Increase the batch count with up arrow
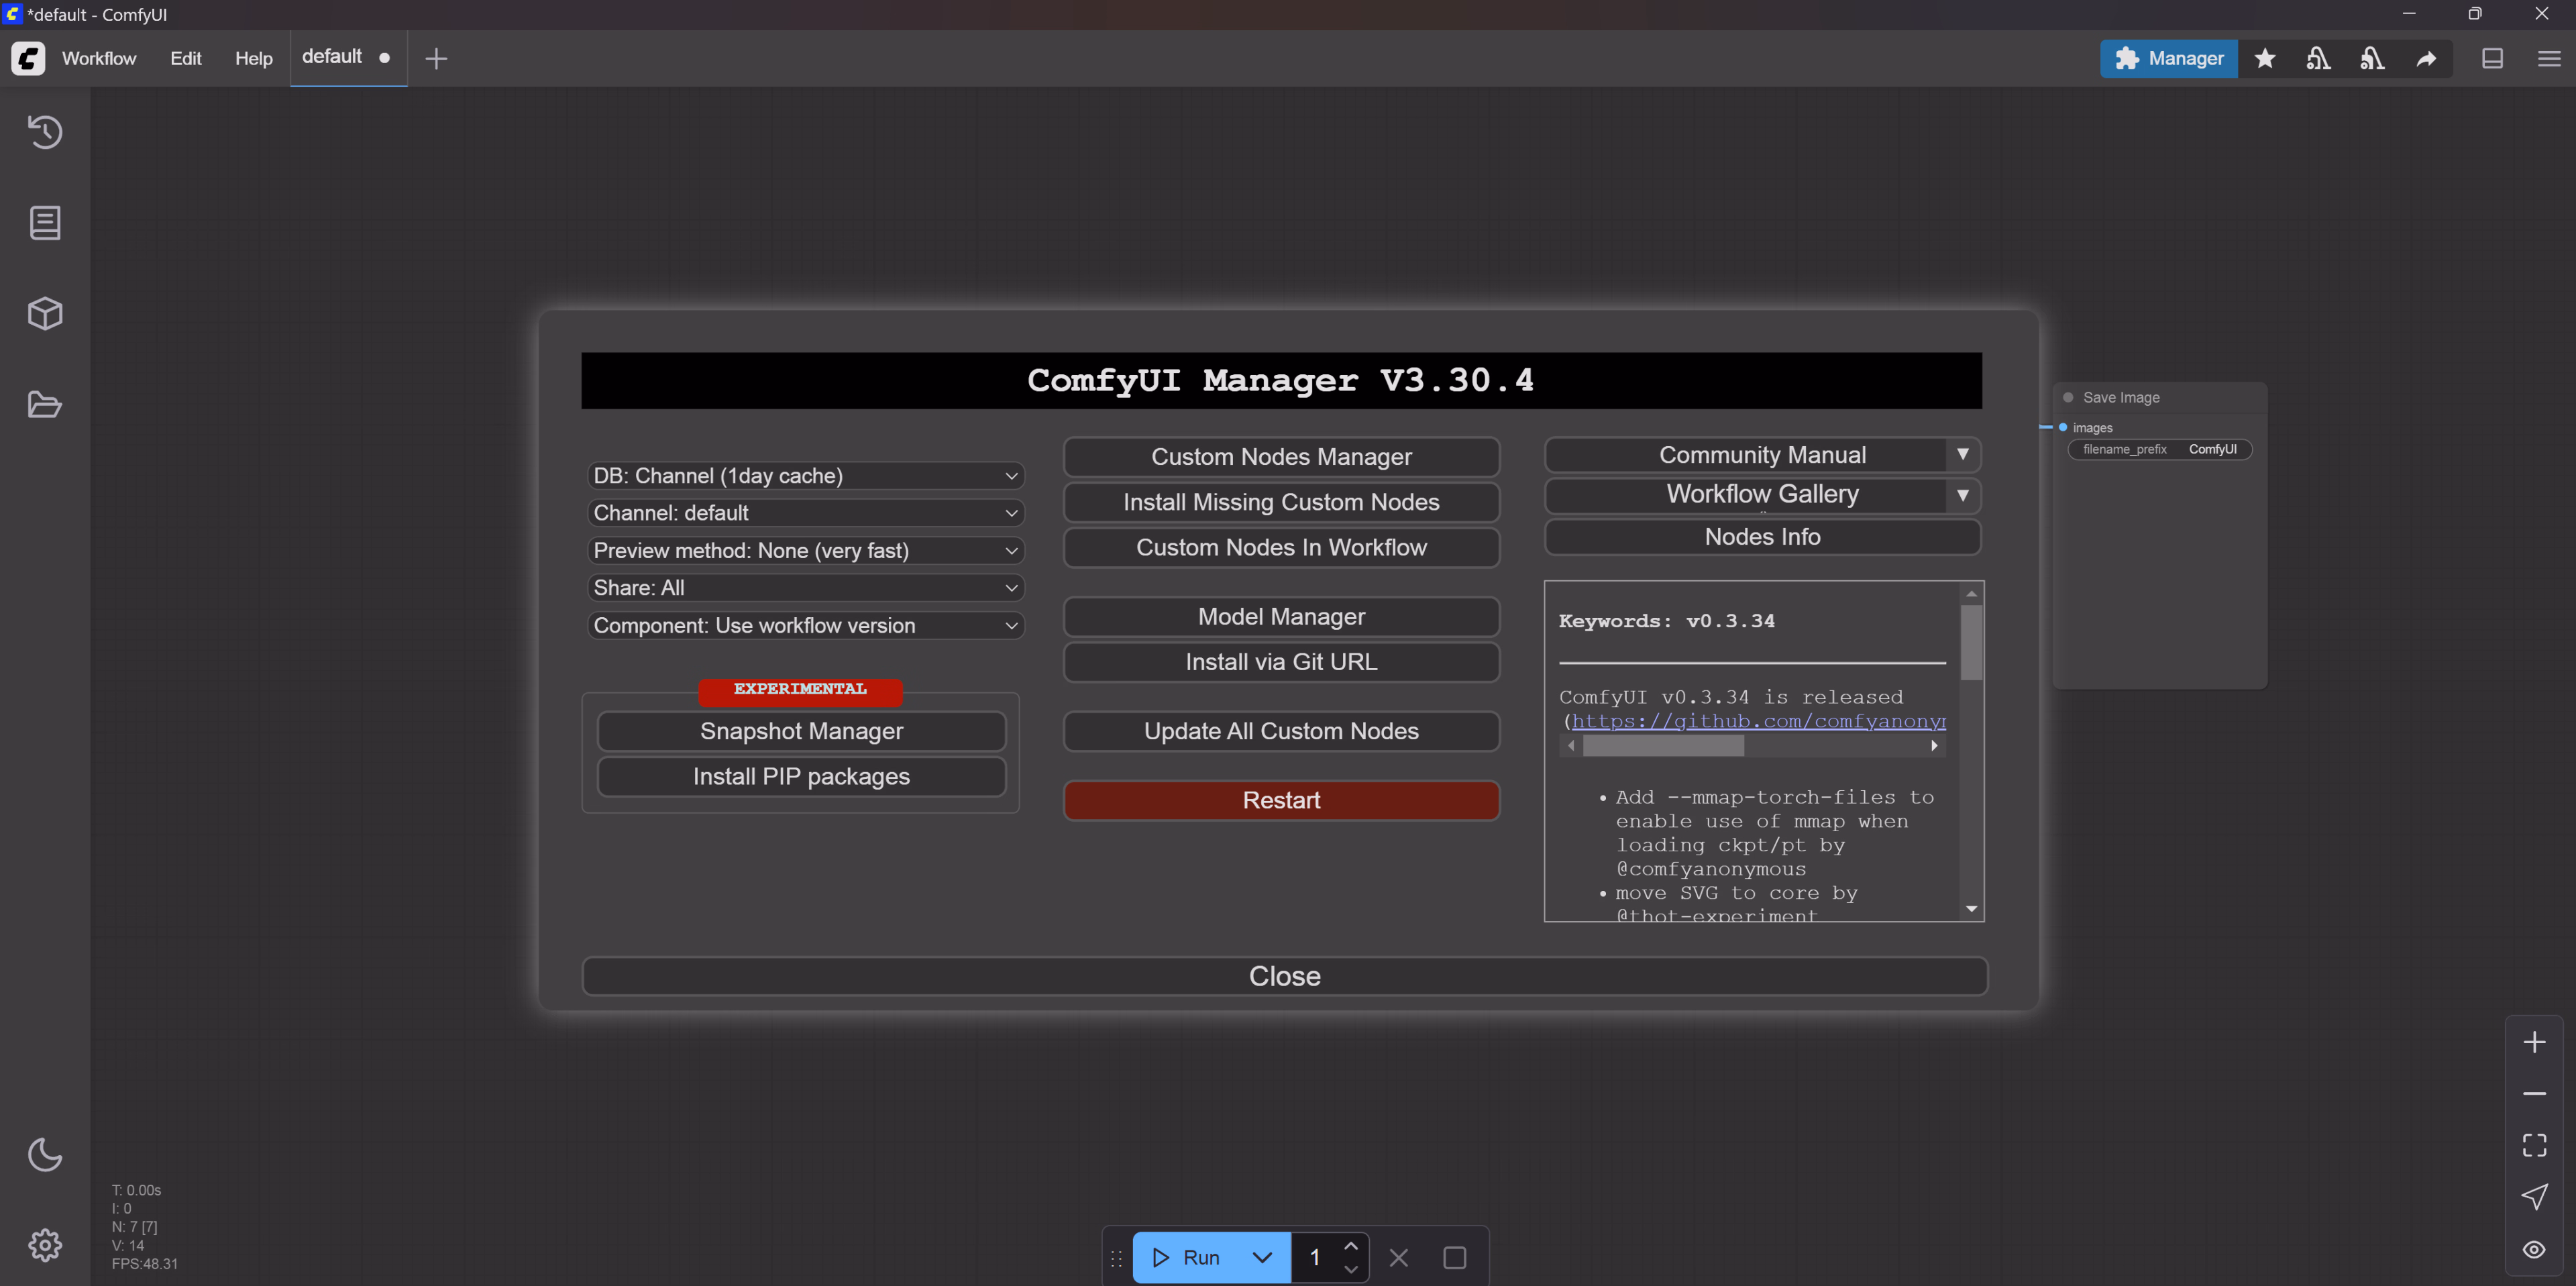 pyautogui.click(x=1350, y=1245)
